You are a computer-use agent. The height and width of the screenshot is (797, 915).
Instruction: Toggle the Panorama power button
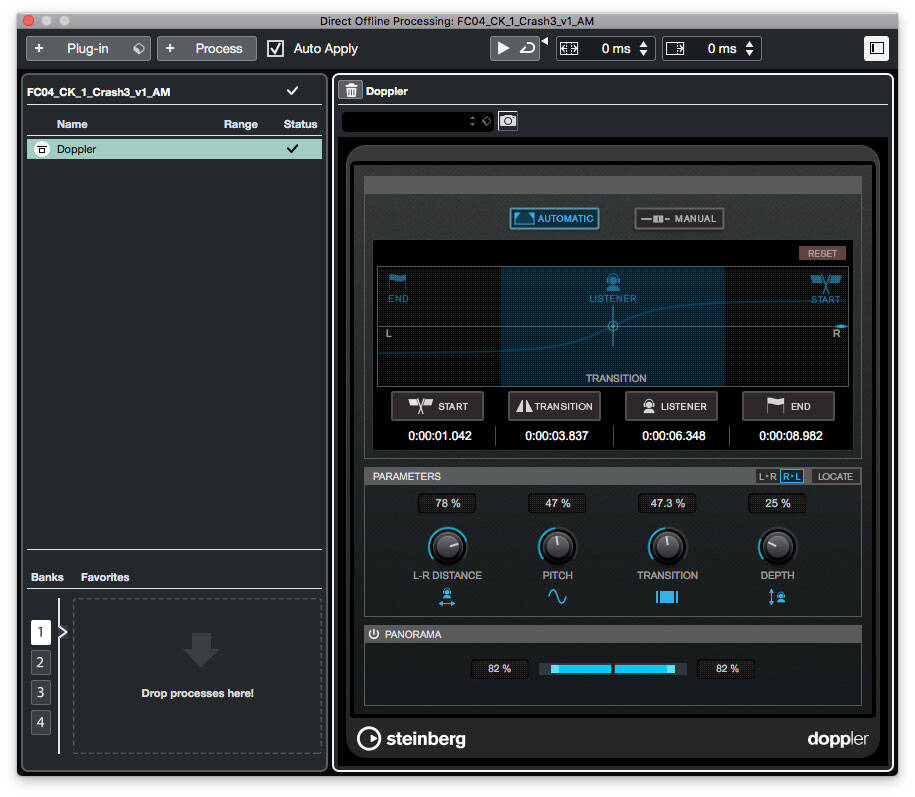click(374, 634)
